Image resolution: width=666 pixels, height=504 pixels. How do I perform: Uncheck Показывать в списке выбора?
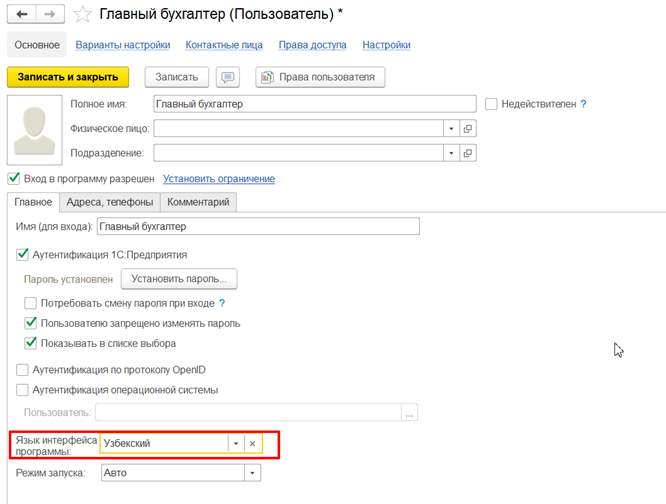point(31,343)
